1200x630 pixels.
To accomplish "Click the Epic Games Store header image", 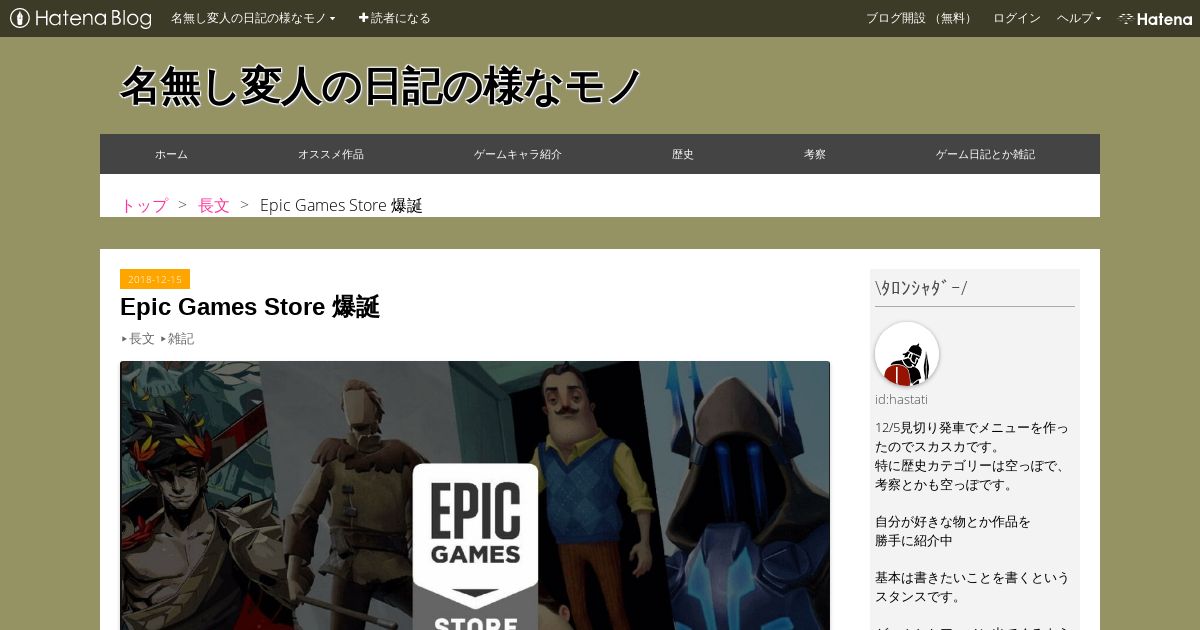I will click(x=475, y=495).
